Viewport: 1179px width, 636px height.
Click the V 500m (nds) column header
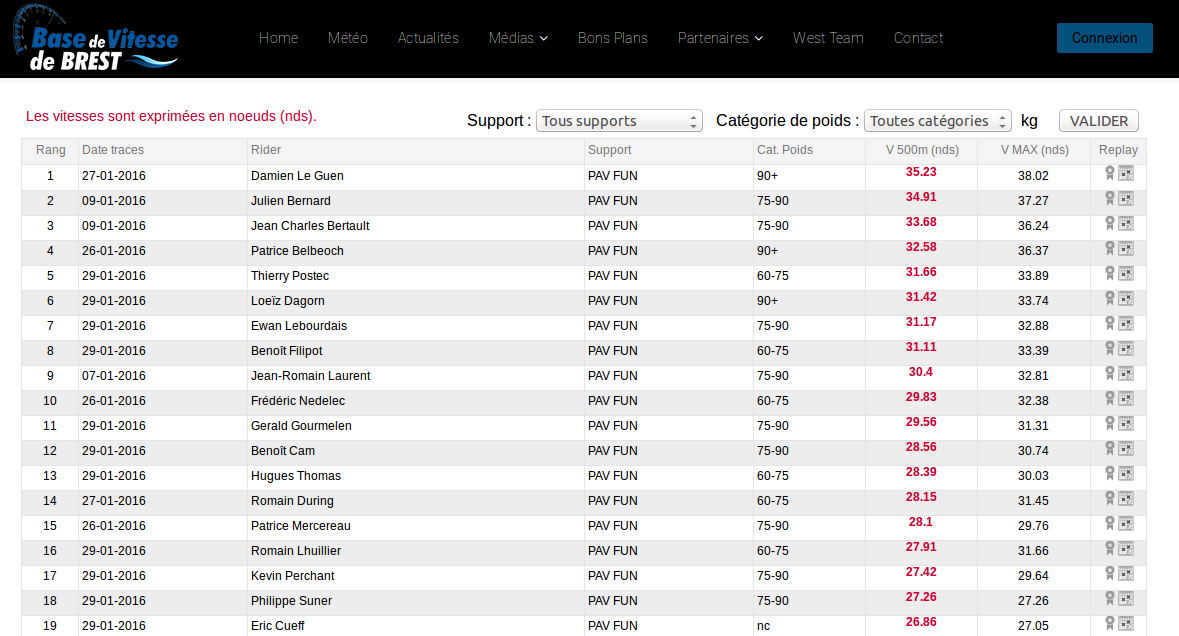coord(921,150)
